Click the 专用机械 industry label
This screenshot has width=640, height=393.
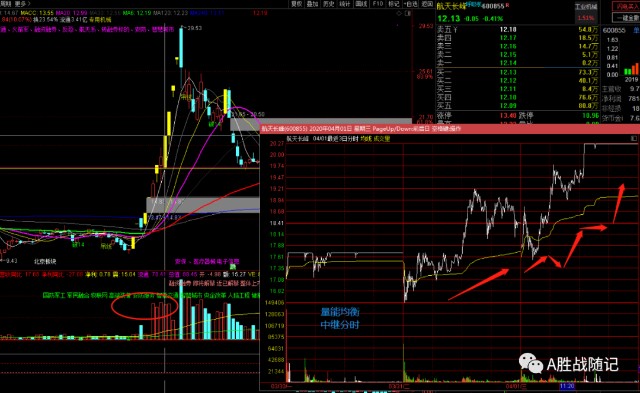coord(100,20)
